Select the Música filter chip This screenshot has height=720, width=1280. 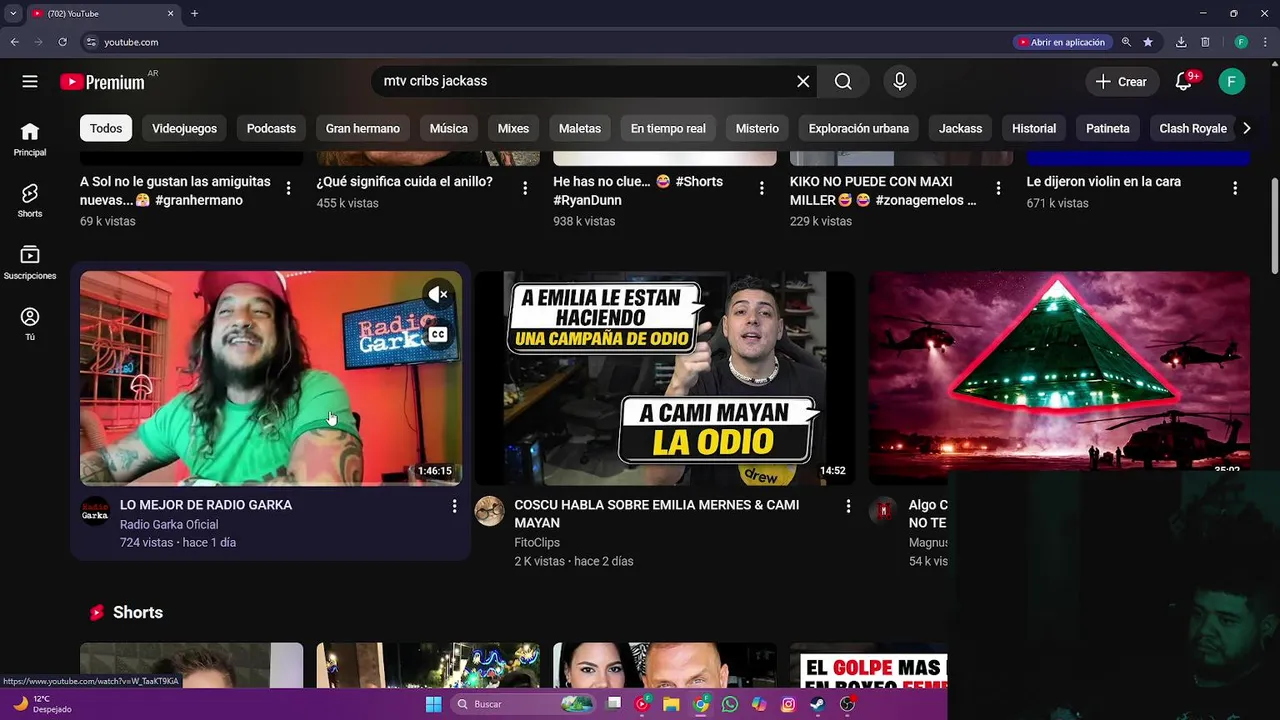[x=448, y=128]
